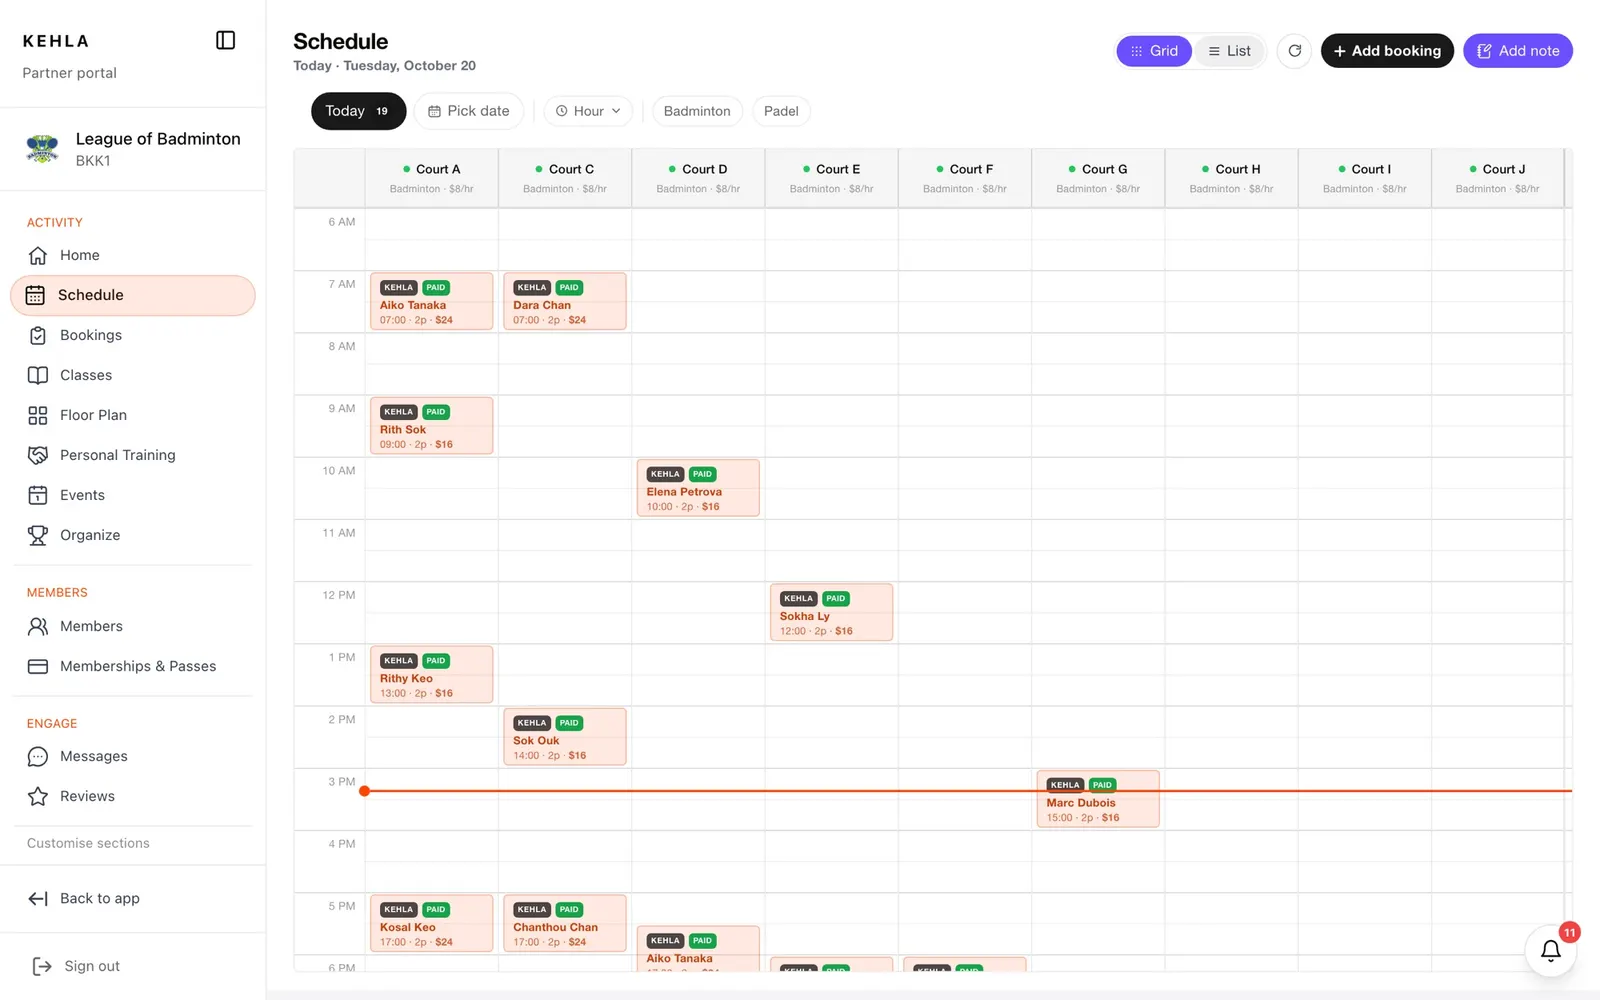The width and height of the screenshot is (1600, 1000).
Task: Click Court H header
Action: [1232, 178]
